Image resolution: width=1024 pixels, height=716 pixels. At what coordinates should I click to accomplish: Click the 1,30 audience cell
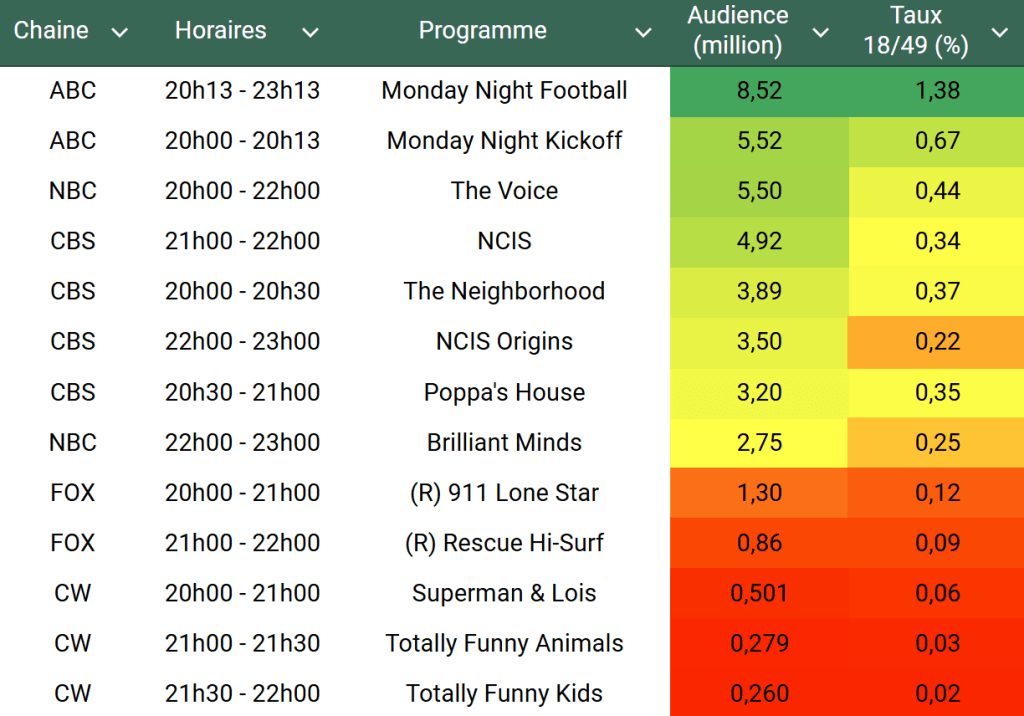759,492
